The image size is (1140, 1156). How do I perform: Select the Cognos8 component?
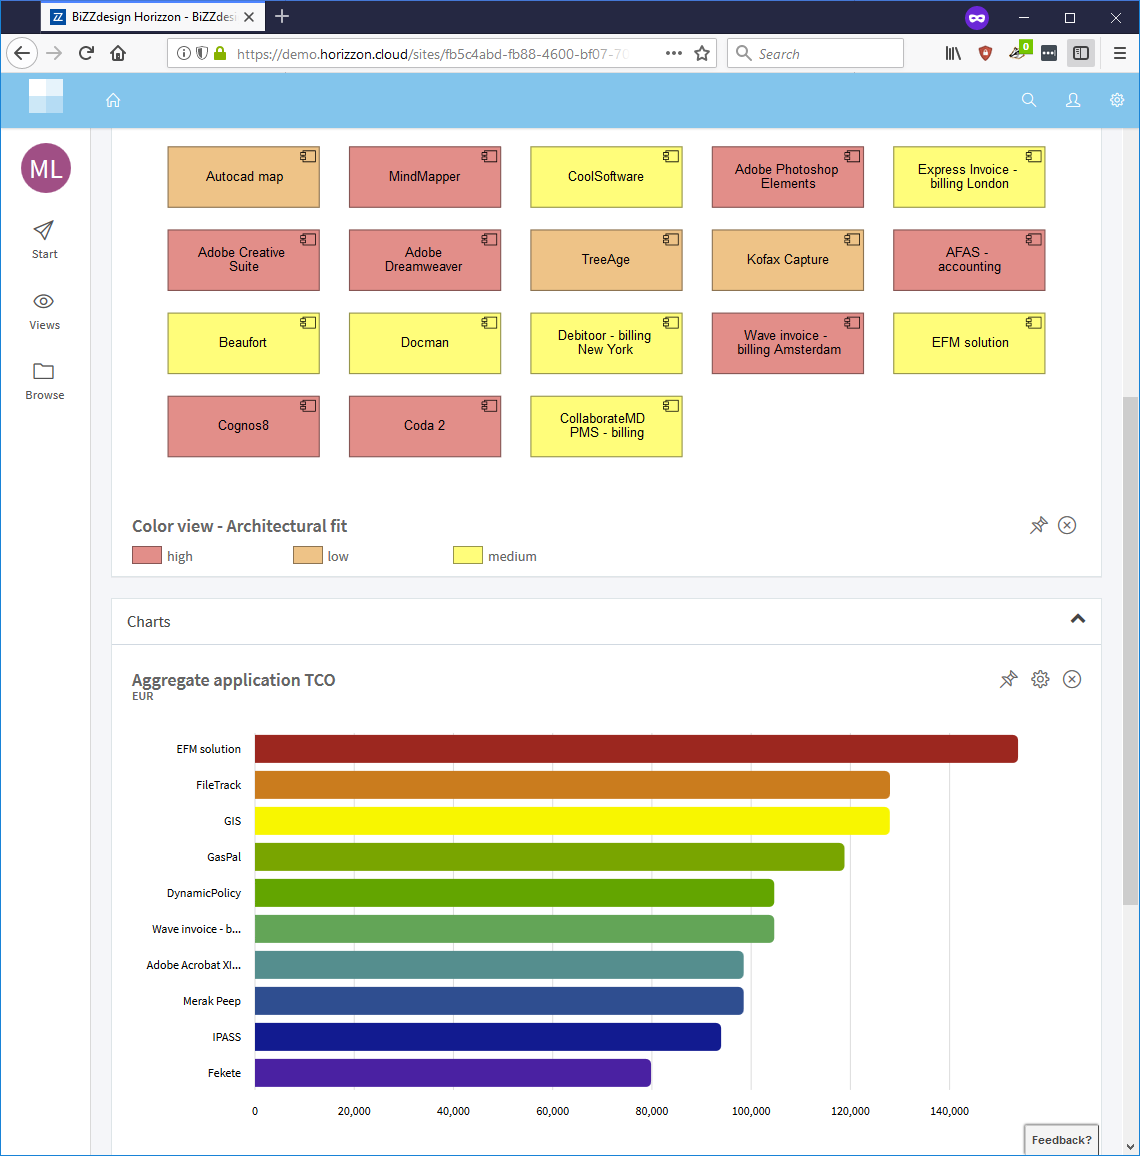point(243,427)
